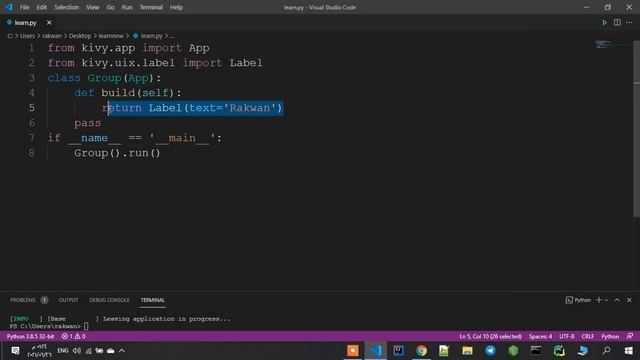Viewport: 640px width, 360px height.
Task: Open the OneDrive cloud tray icon
Action: (x=111, y=351)
